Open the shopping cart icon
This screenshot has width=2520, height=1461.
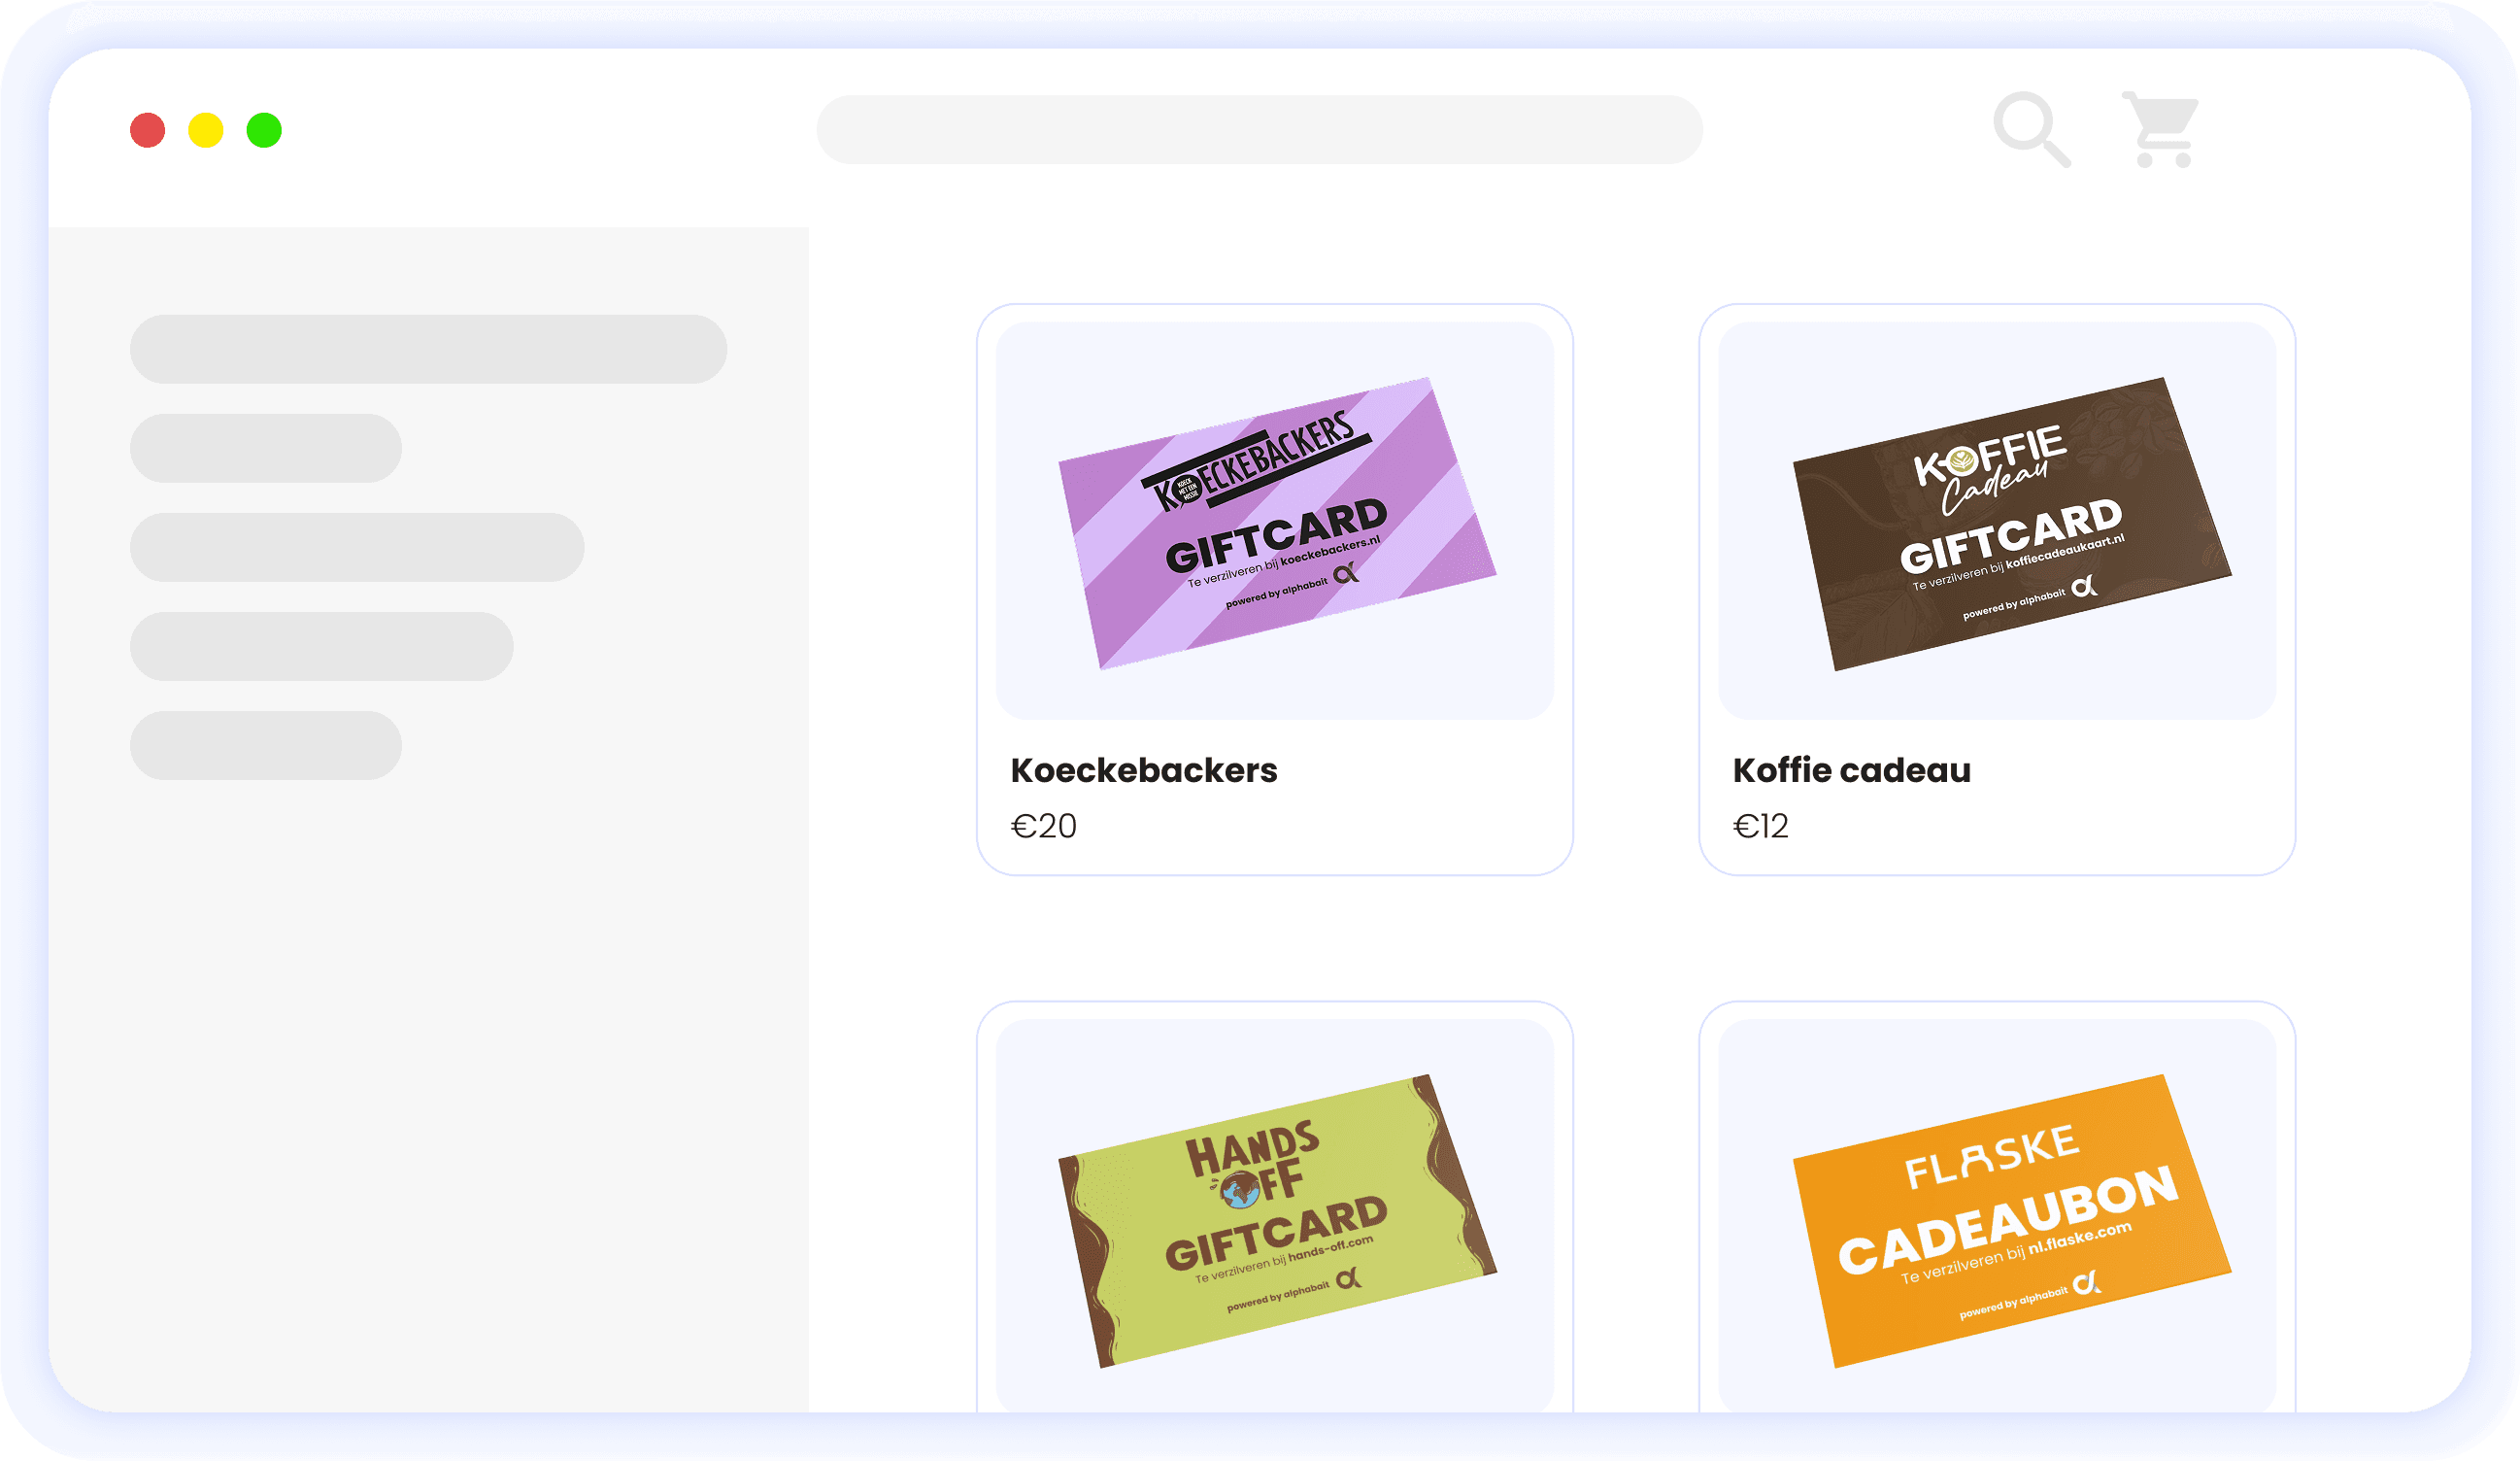(2160, 130)
